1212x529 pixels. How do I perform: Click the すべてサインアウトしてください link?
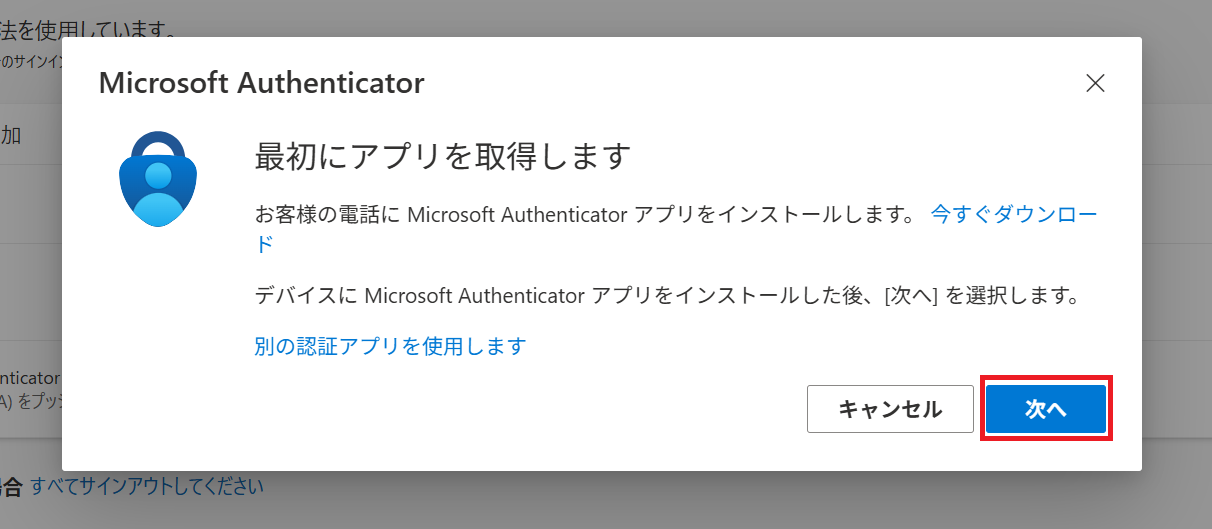pos(147,487)
